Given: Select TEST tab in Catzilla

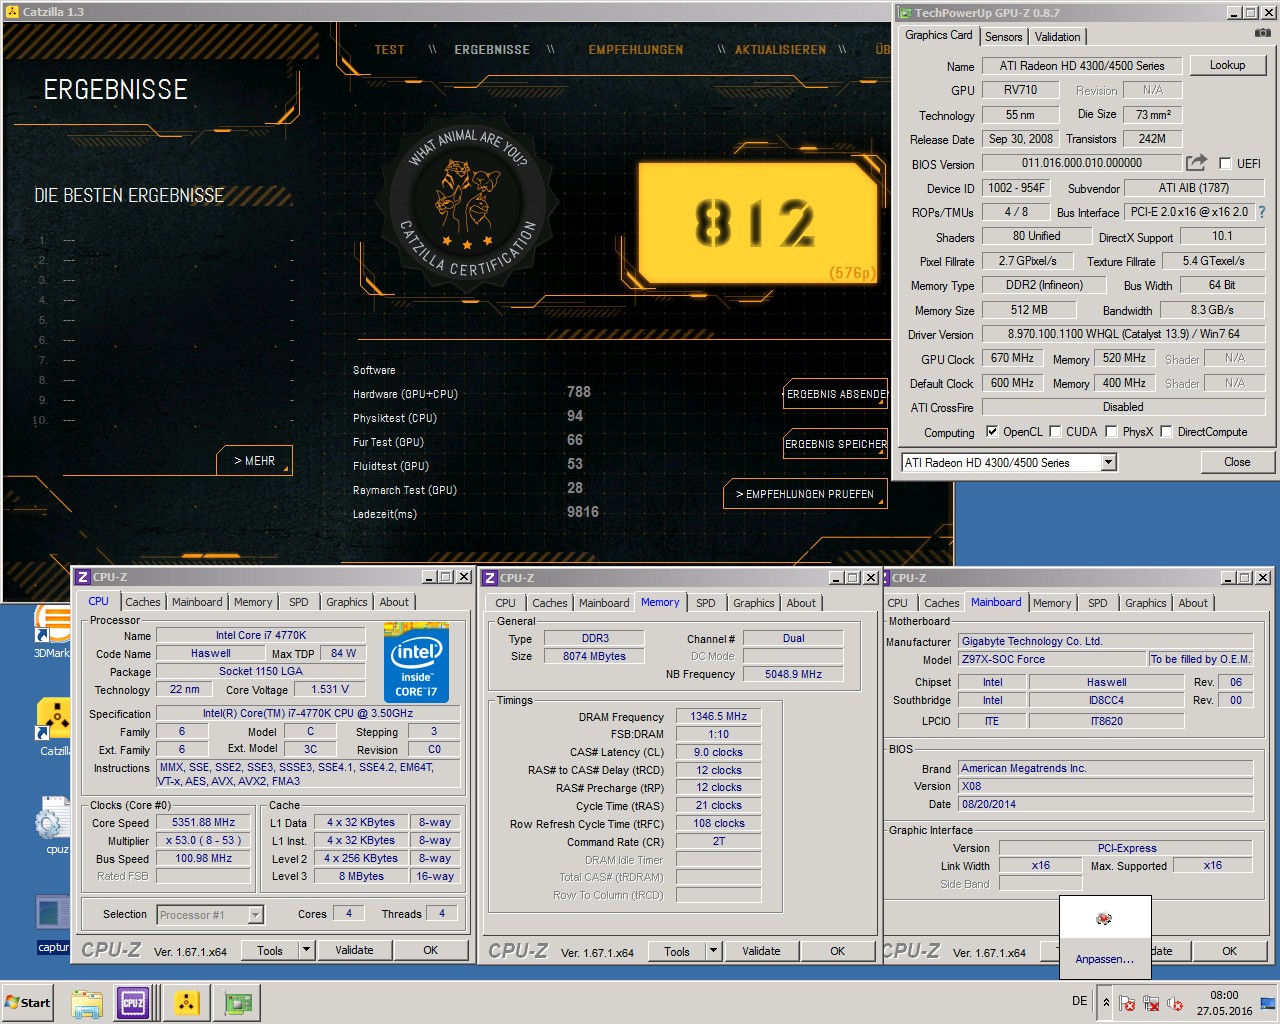Looking at the screenshot, I should [389, 49].
